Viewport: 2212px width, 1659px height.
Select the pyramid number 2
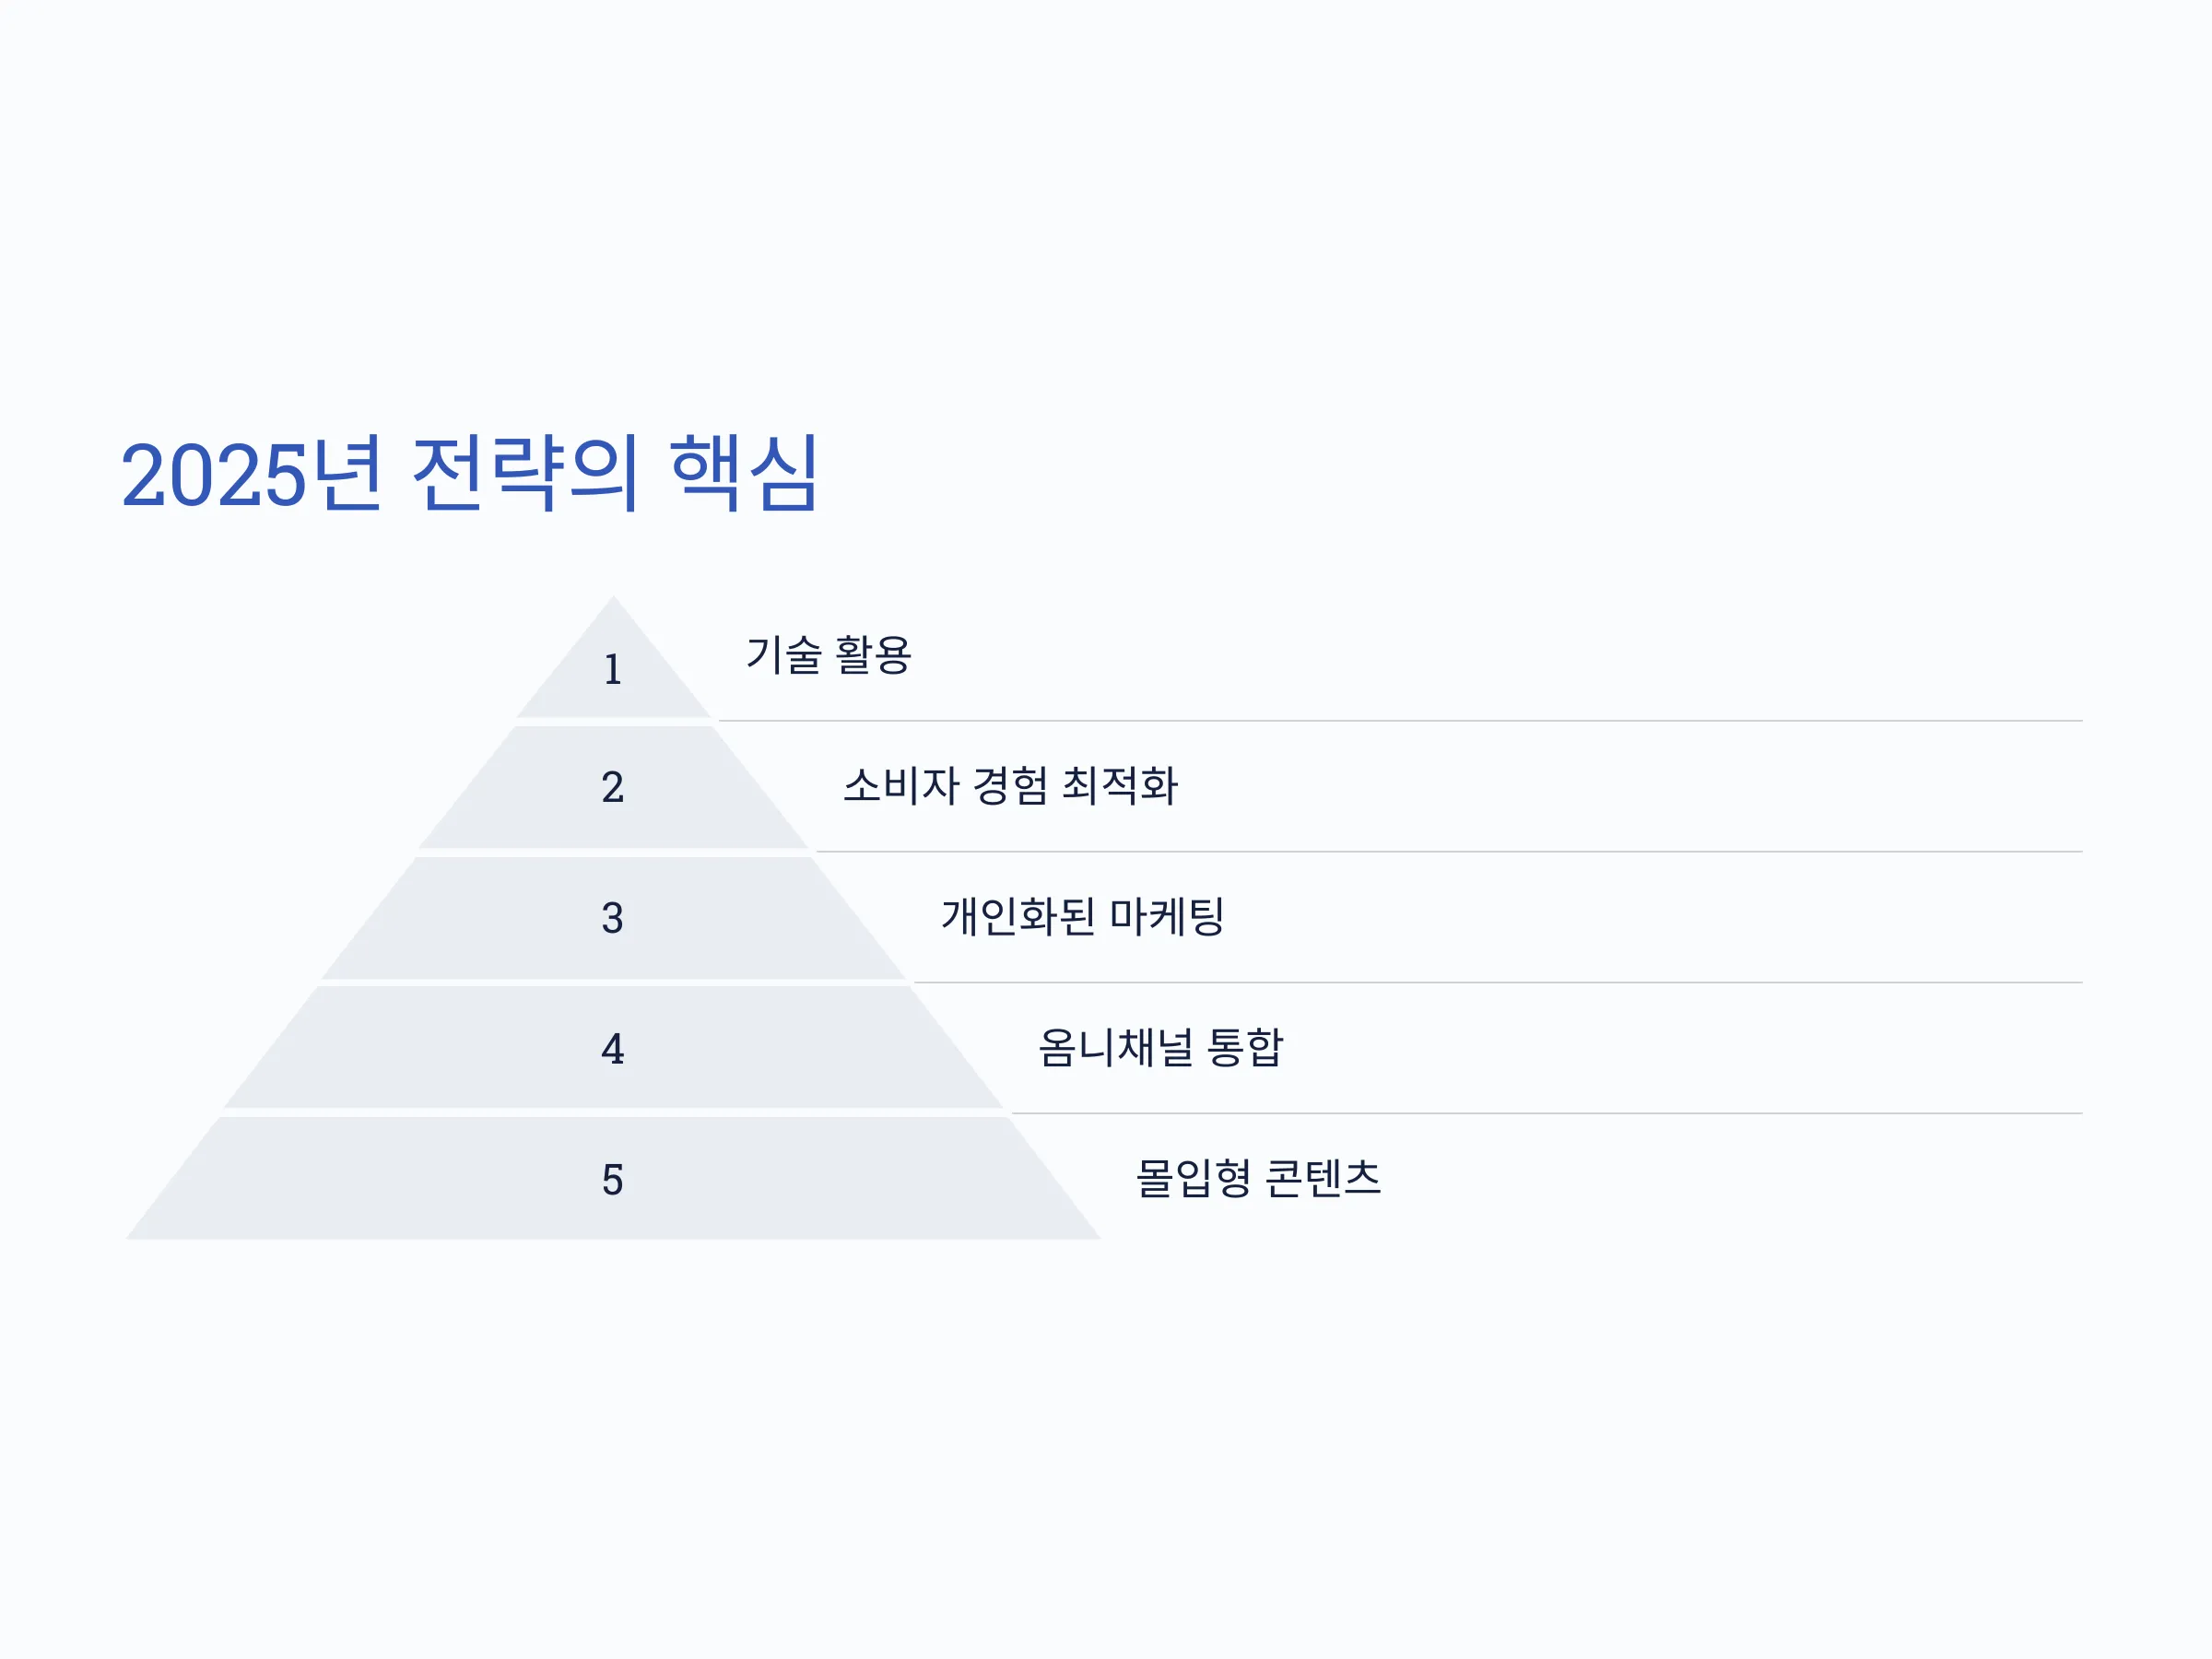coord(613,787)
